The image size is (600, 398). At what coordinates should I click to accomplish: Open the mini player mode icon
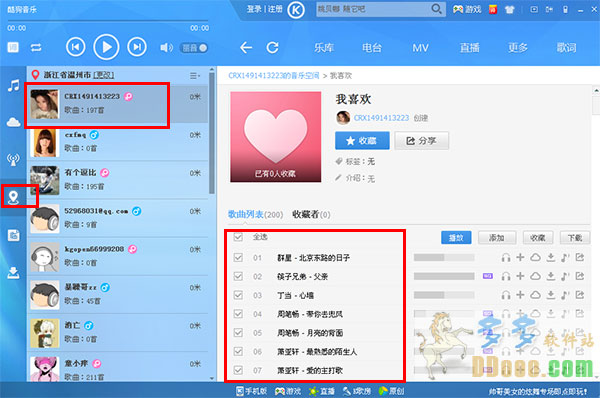point(534,10)
